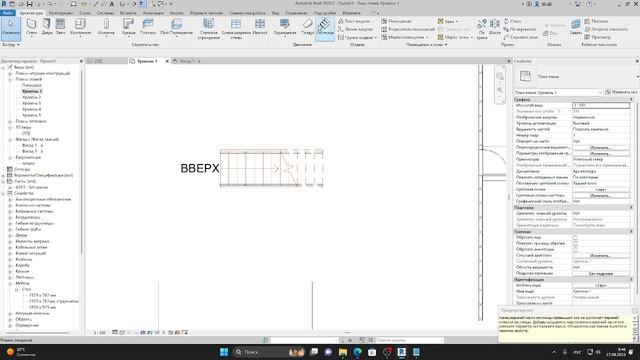Switch to the Аннотации ribbon tab
640x360 pixels.
(153, 13)
